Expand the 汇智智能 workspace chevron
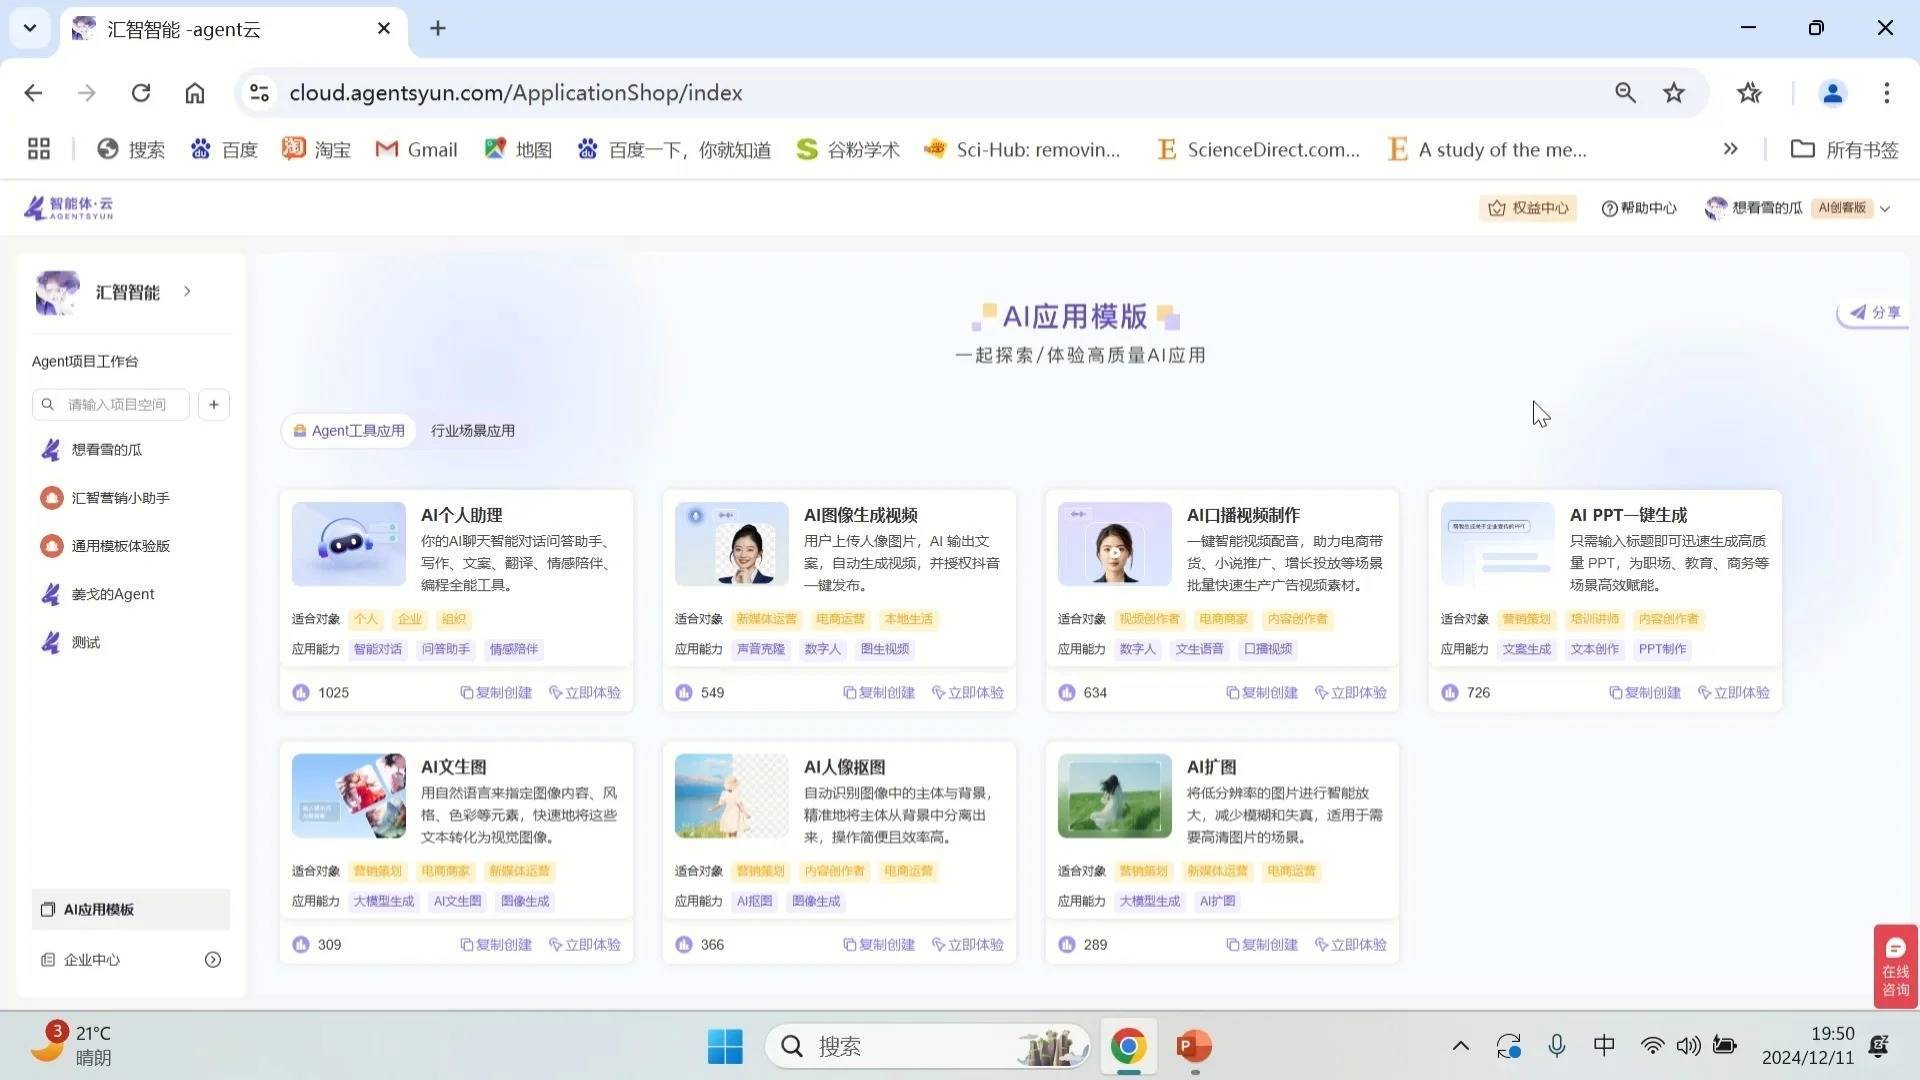Screen dimensions: 1920x1080 [x=186, y=291]
